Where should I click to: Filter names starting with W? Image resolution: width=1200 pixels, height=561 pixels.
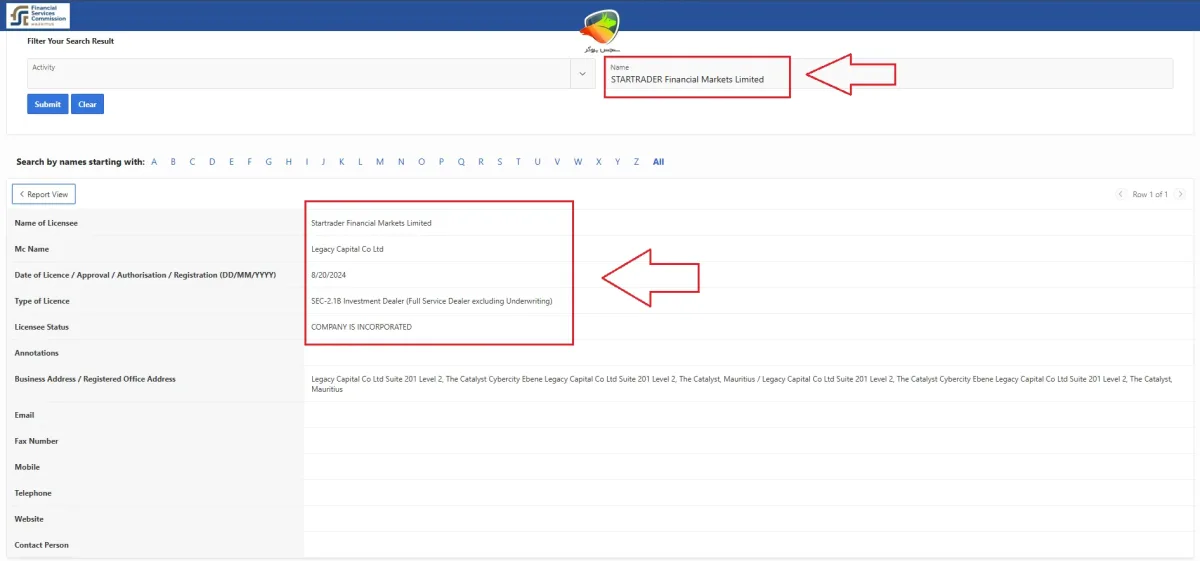(x=578, y=162)
